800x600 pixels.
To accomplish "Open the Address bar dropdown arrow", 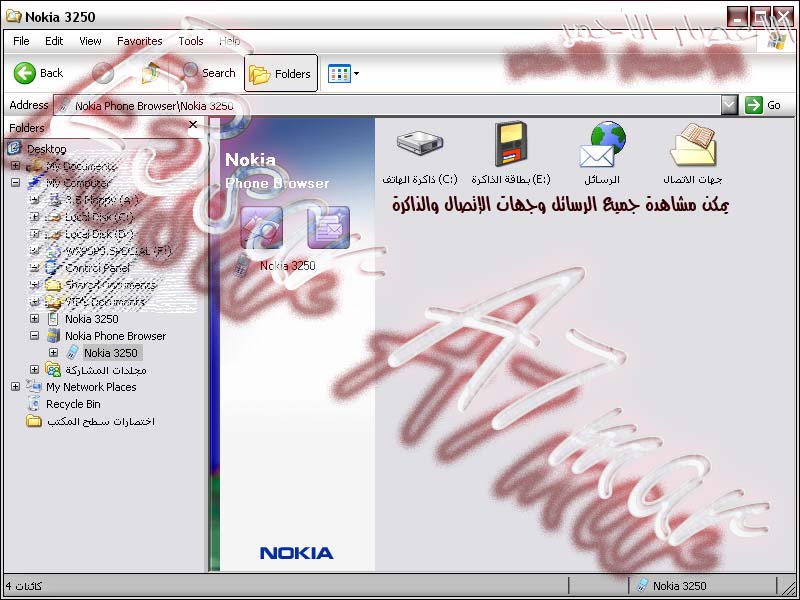I will click(730, 105).
